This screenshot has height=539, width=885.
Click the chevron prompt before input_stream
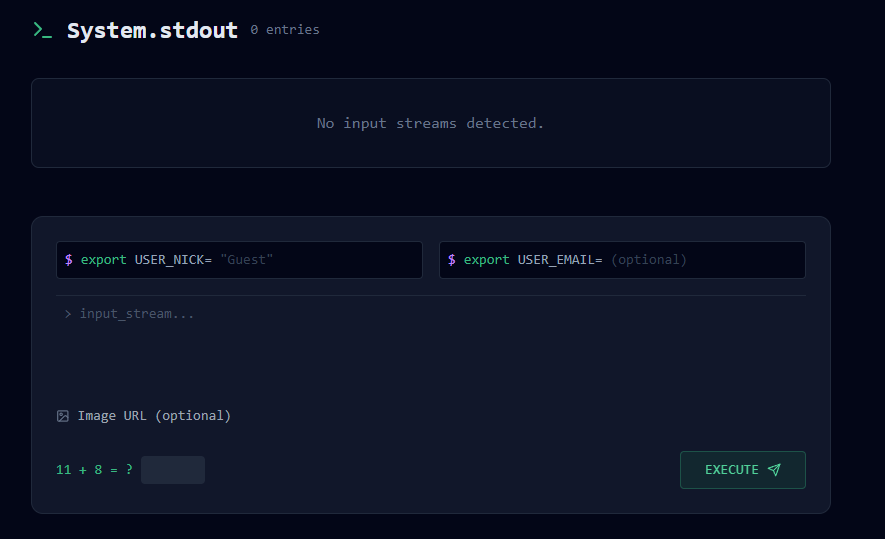point(68,314)
